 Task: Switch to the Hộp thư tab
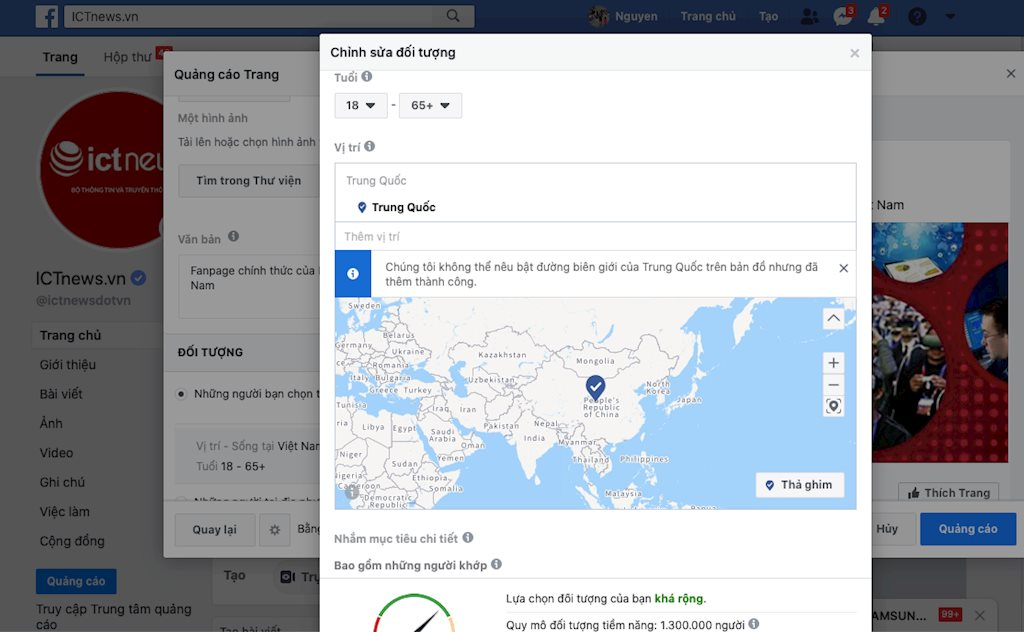click(x=127, y=57)
